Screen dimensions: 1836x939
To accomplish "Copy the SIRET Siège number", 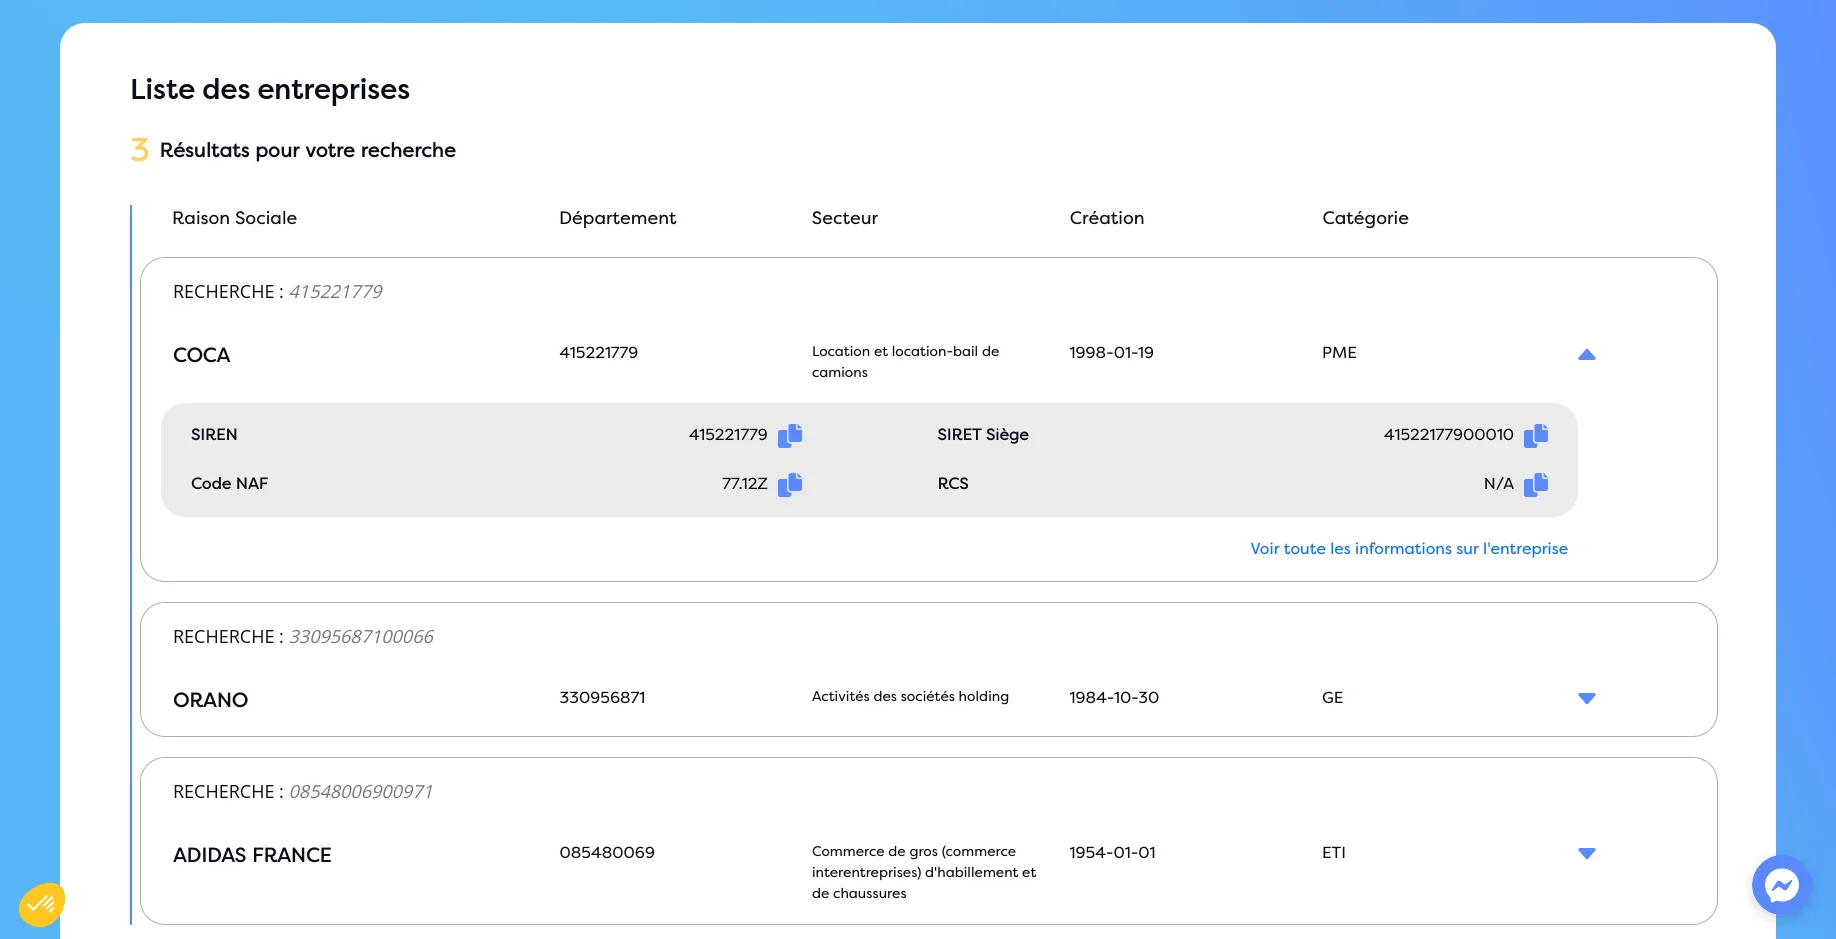I will coord(1536,435).
